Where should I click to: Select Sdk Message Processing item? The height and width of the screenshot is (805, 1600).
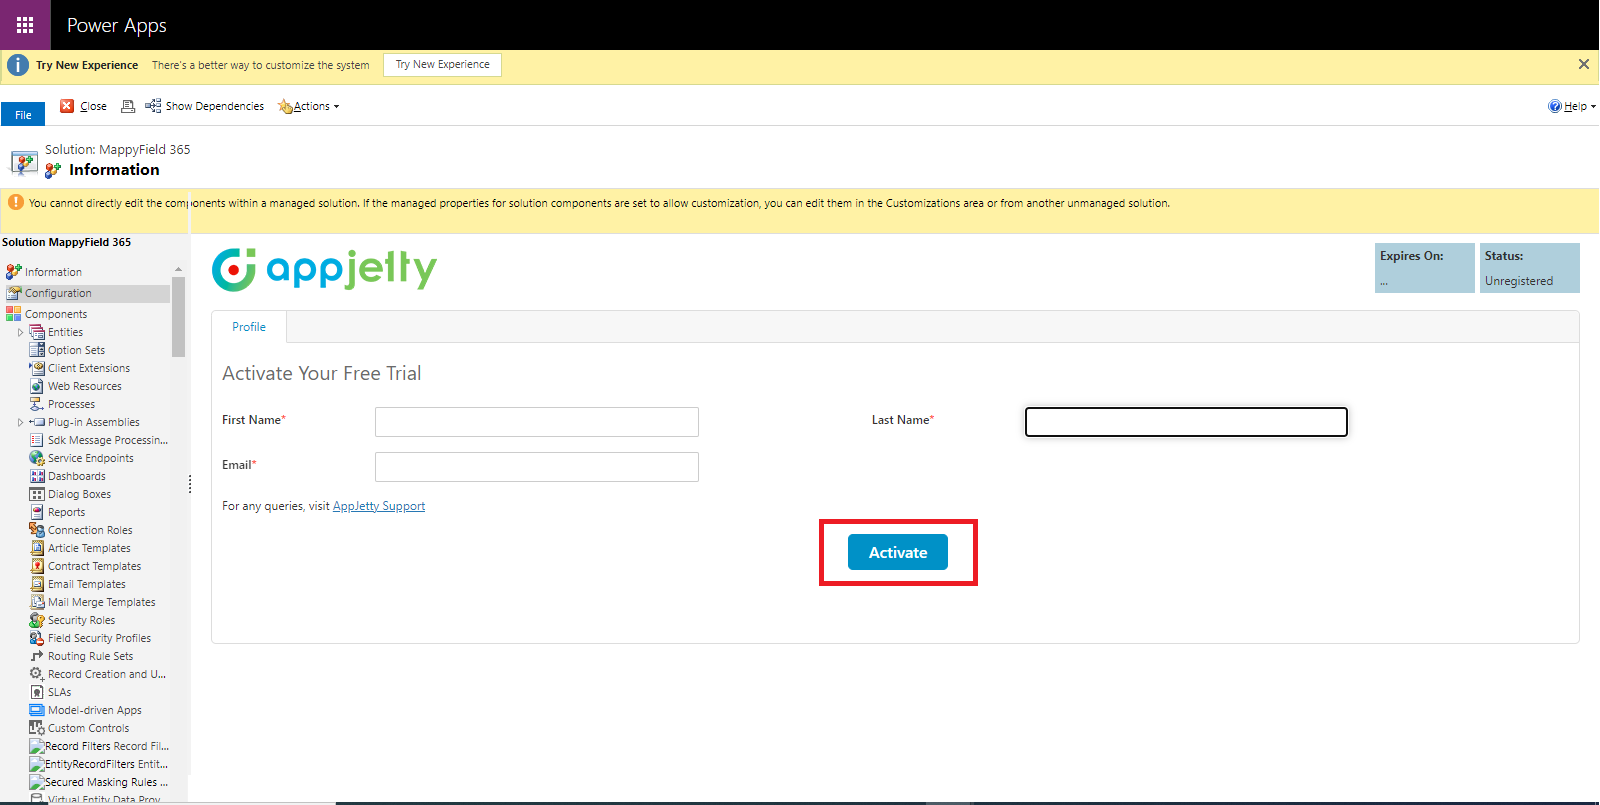click(107, 440)
